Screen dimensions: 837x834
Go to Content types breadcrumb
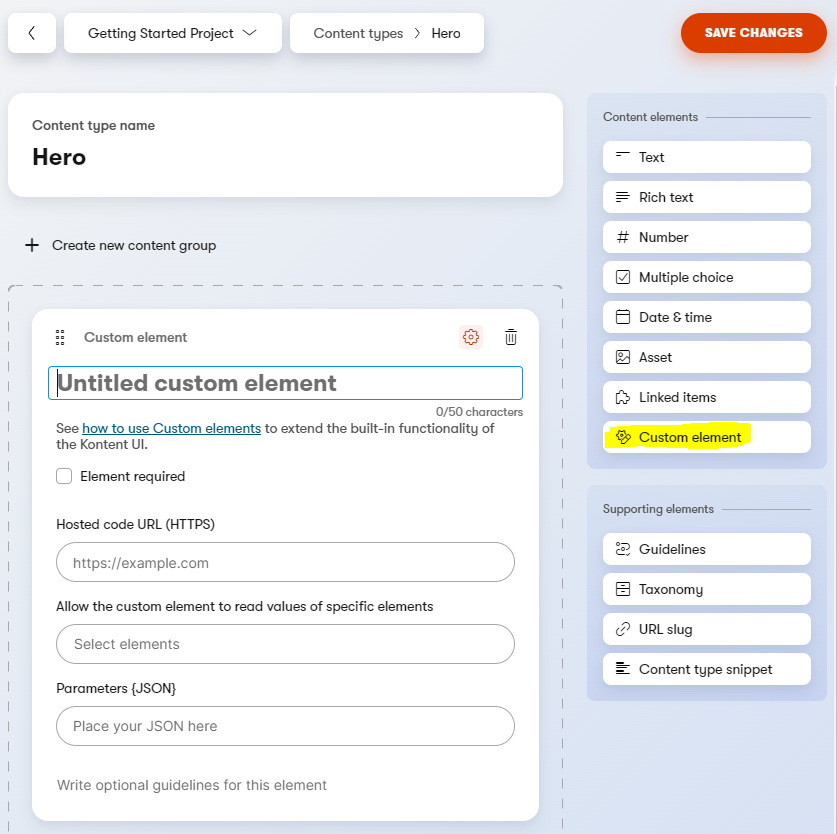pyautogui.click(x=358, y=33)
